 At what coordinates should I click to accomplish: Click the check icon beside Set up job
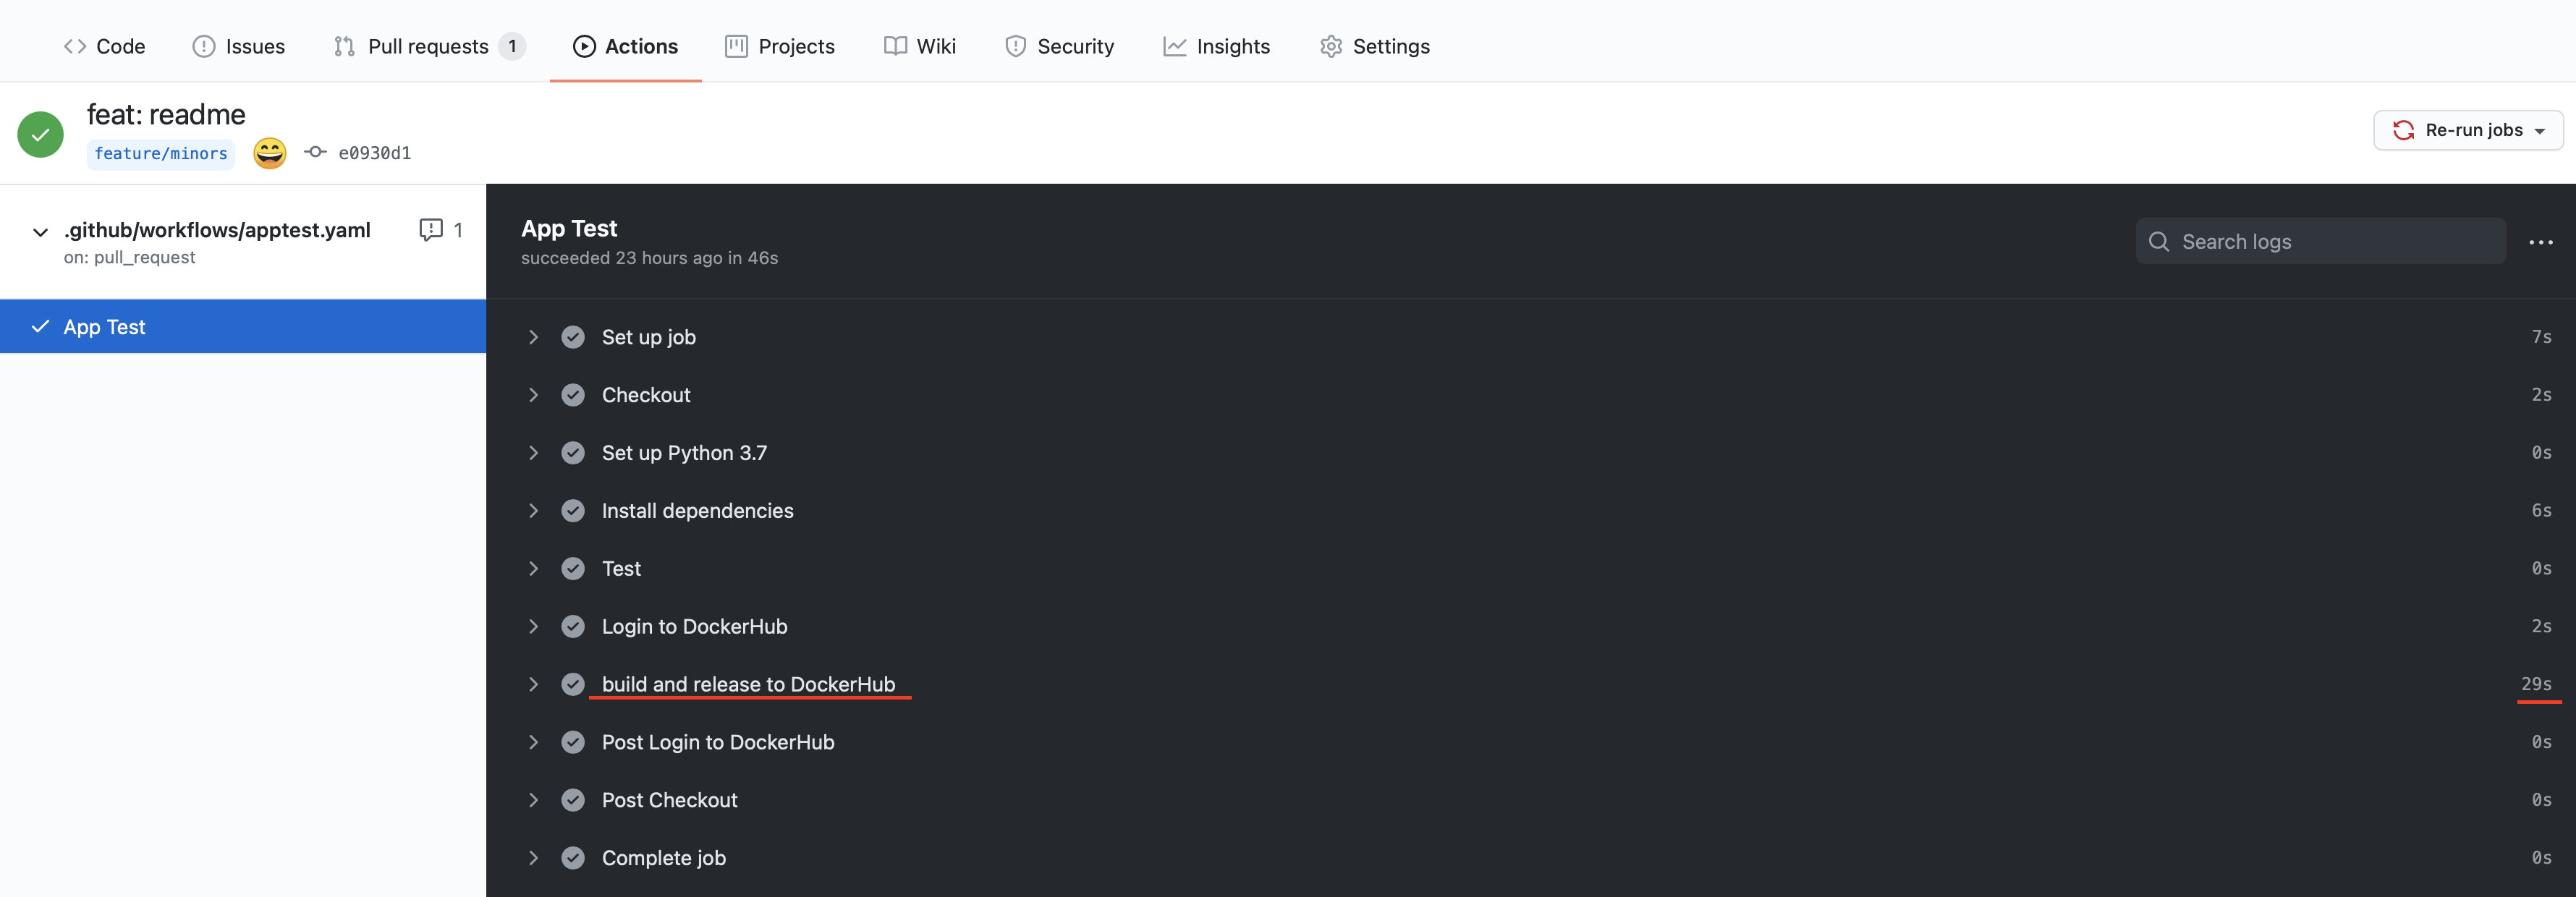(x=573, y=337)
